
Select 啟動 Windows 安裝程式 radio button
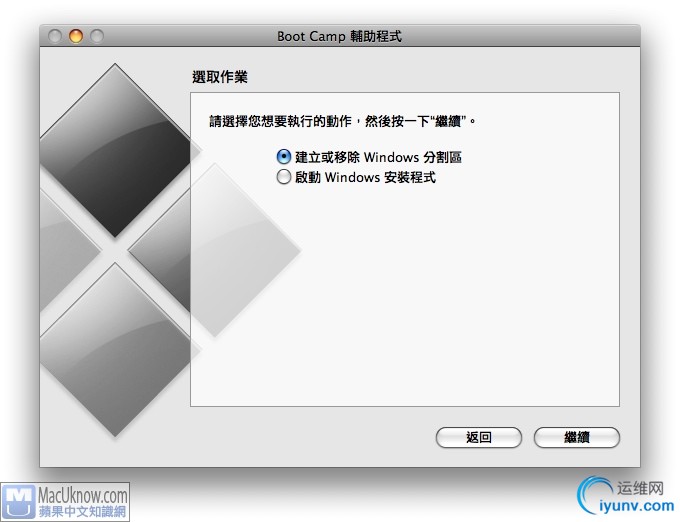284,177
